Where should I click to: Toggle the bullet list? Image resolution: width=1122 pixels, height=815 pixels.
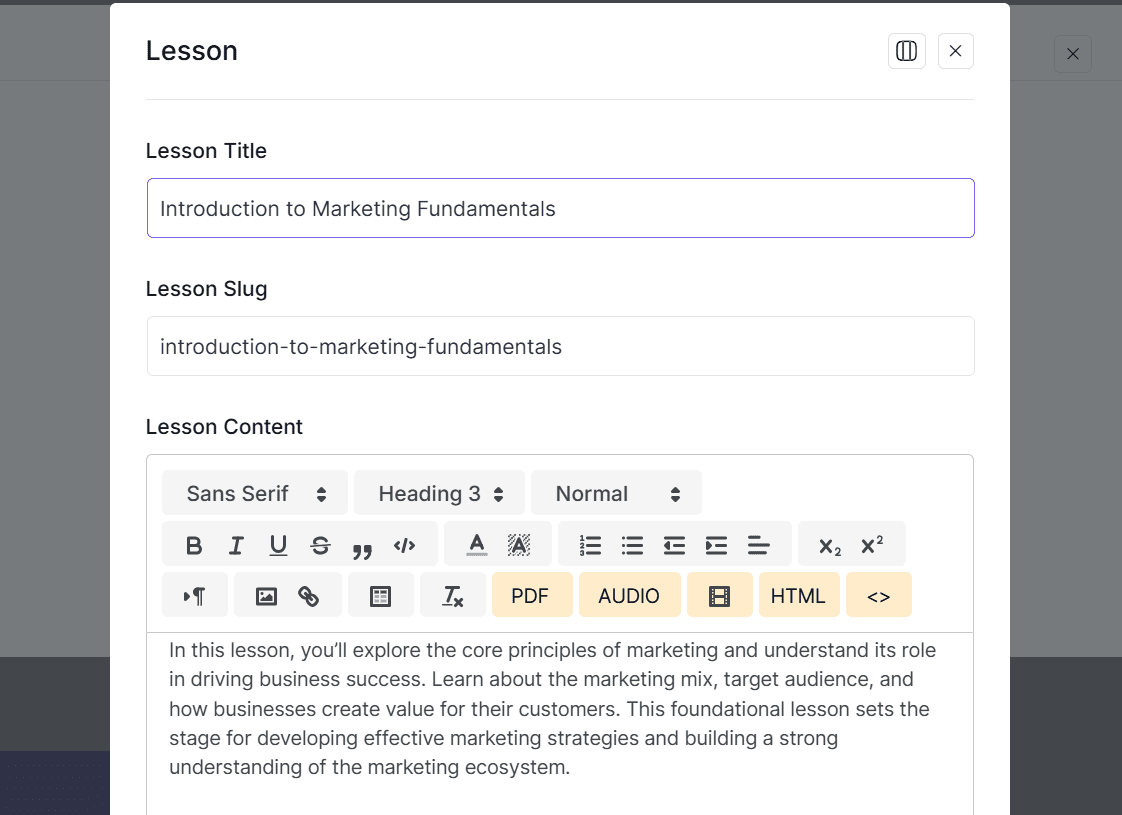631,544
